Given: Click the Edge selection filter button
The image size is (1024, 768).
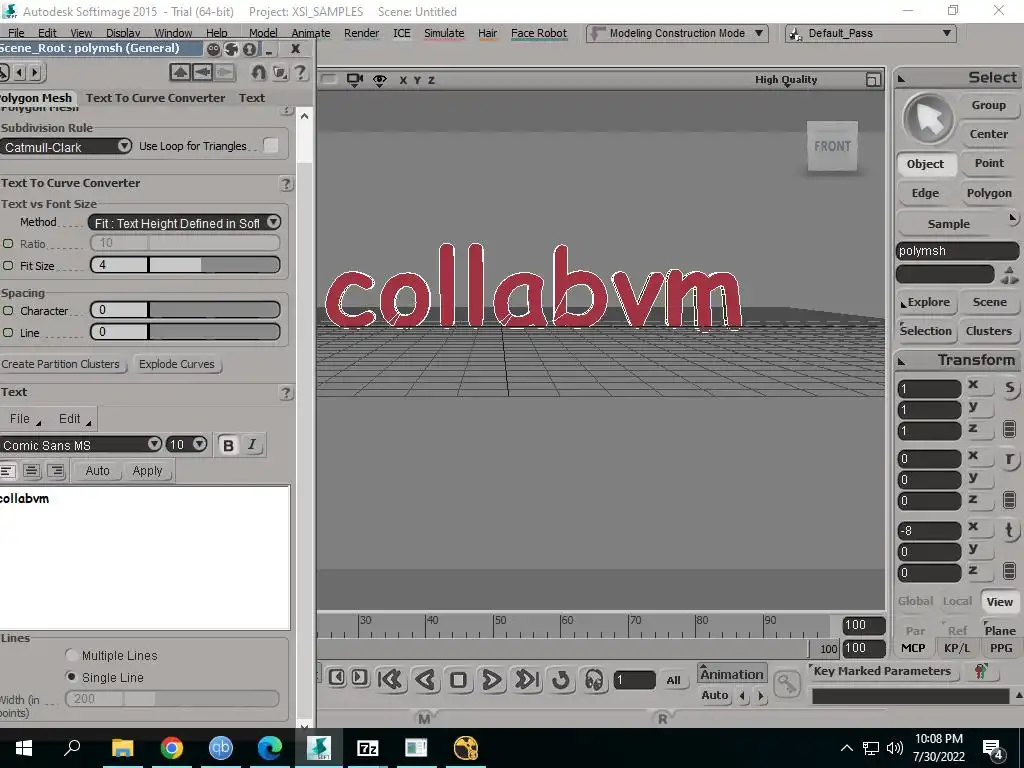Looking at the screenshot, I should tap(925, 193).
